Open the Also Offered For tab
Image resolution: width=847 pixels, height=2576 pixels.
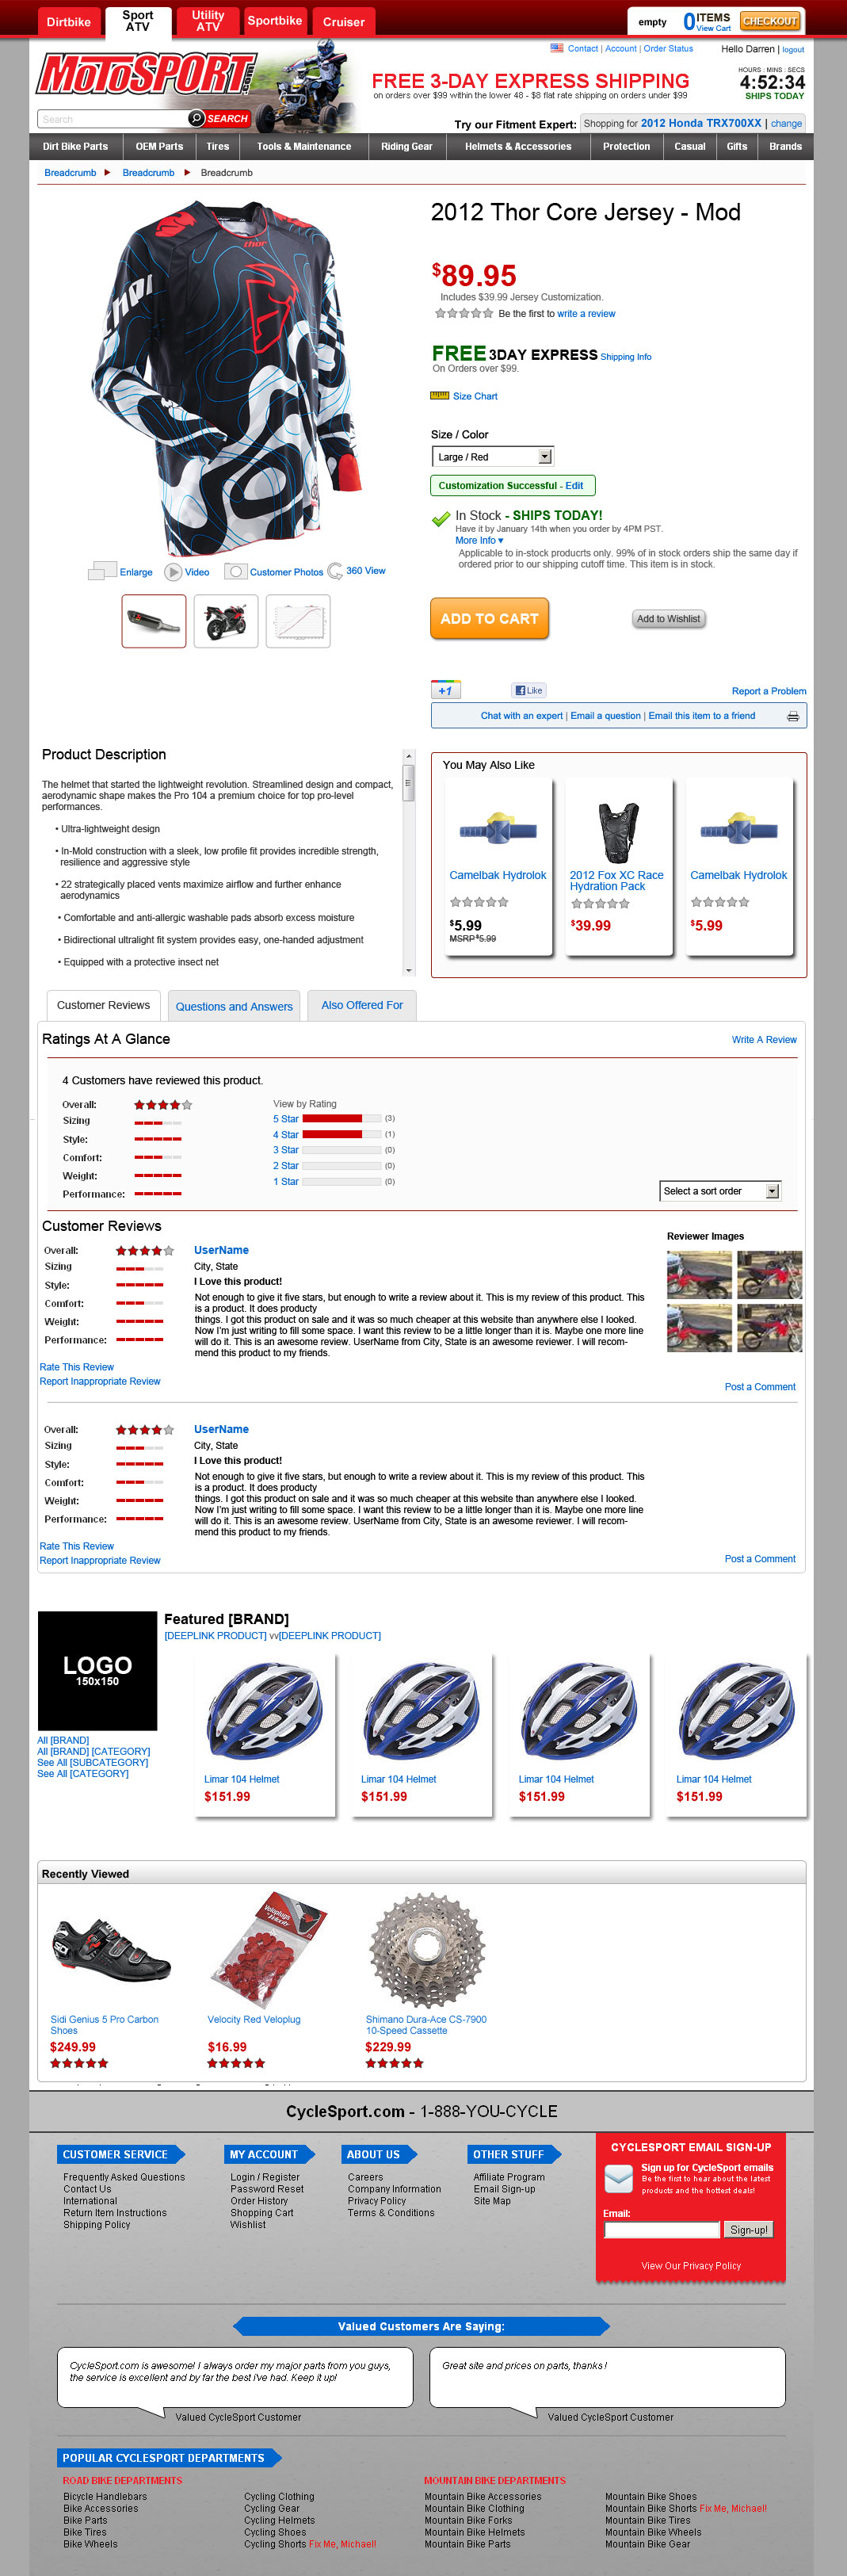click(361, 1005)
